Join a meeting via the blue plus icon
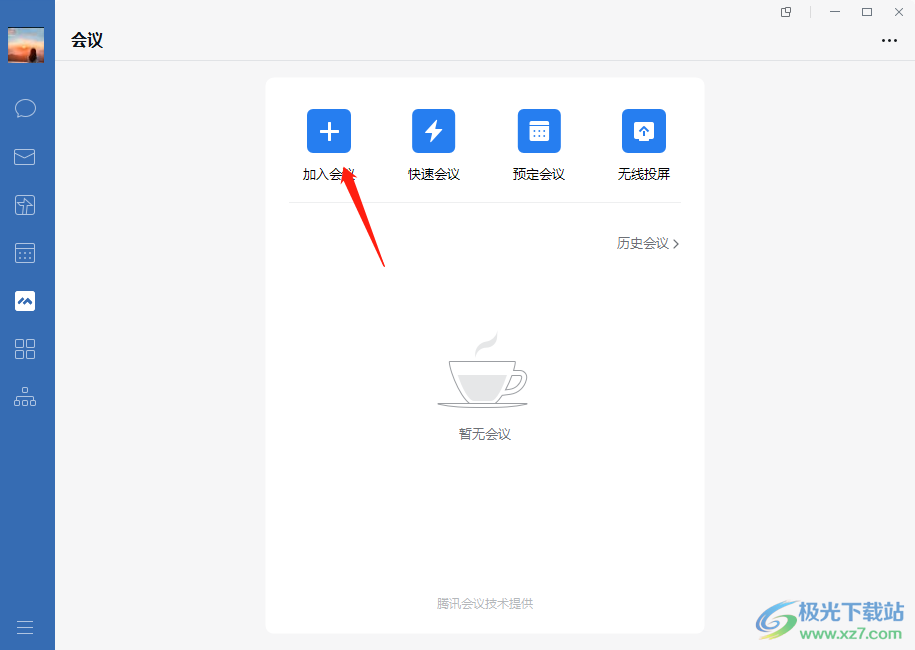Image resolution: width=915 pixels, height=650 pixels. 328,131
